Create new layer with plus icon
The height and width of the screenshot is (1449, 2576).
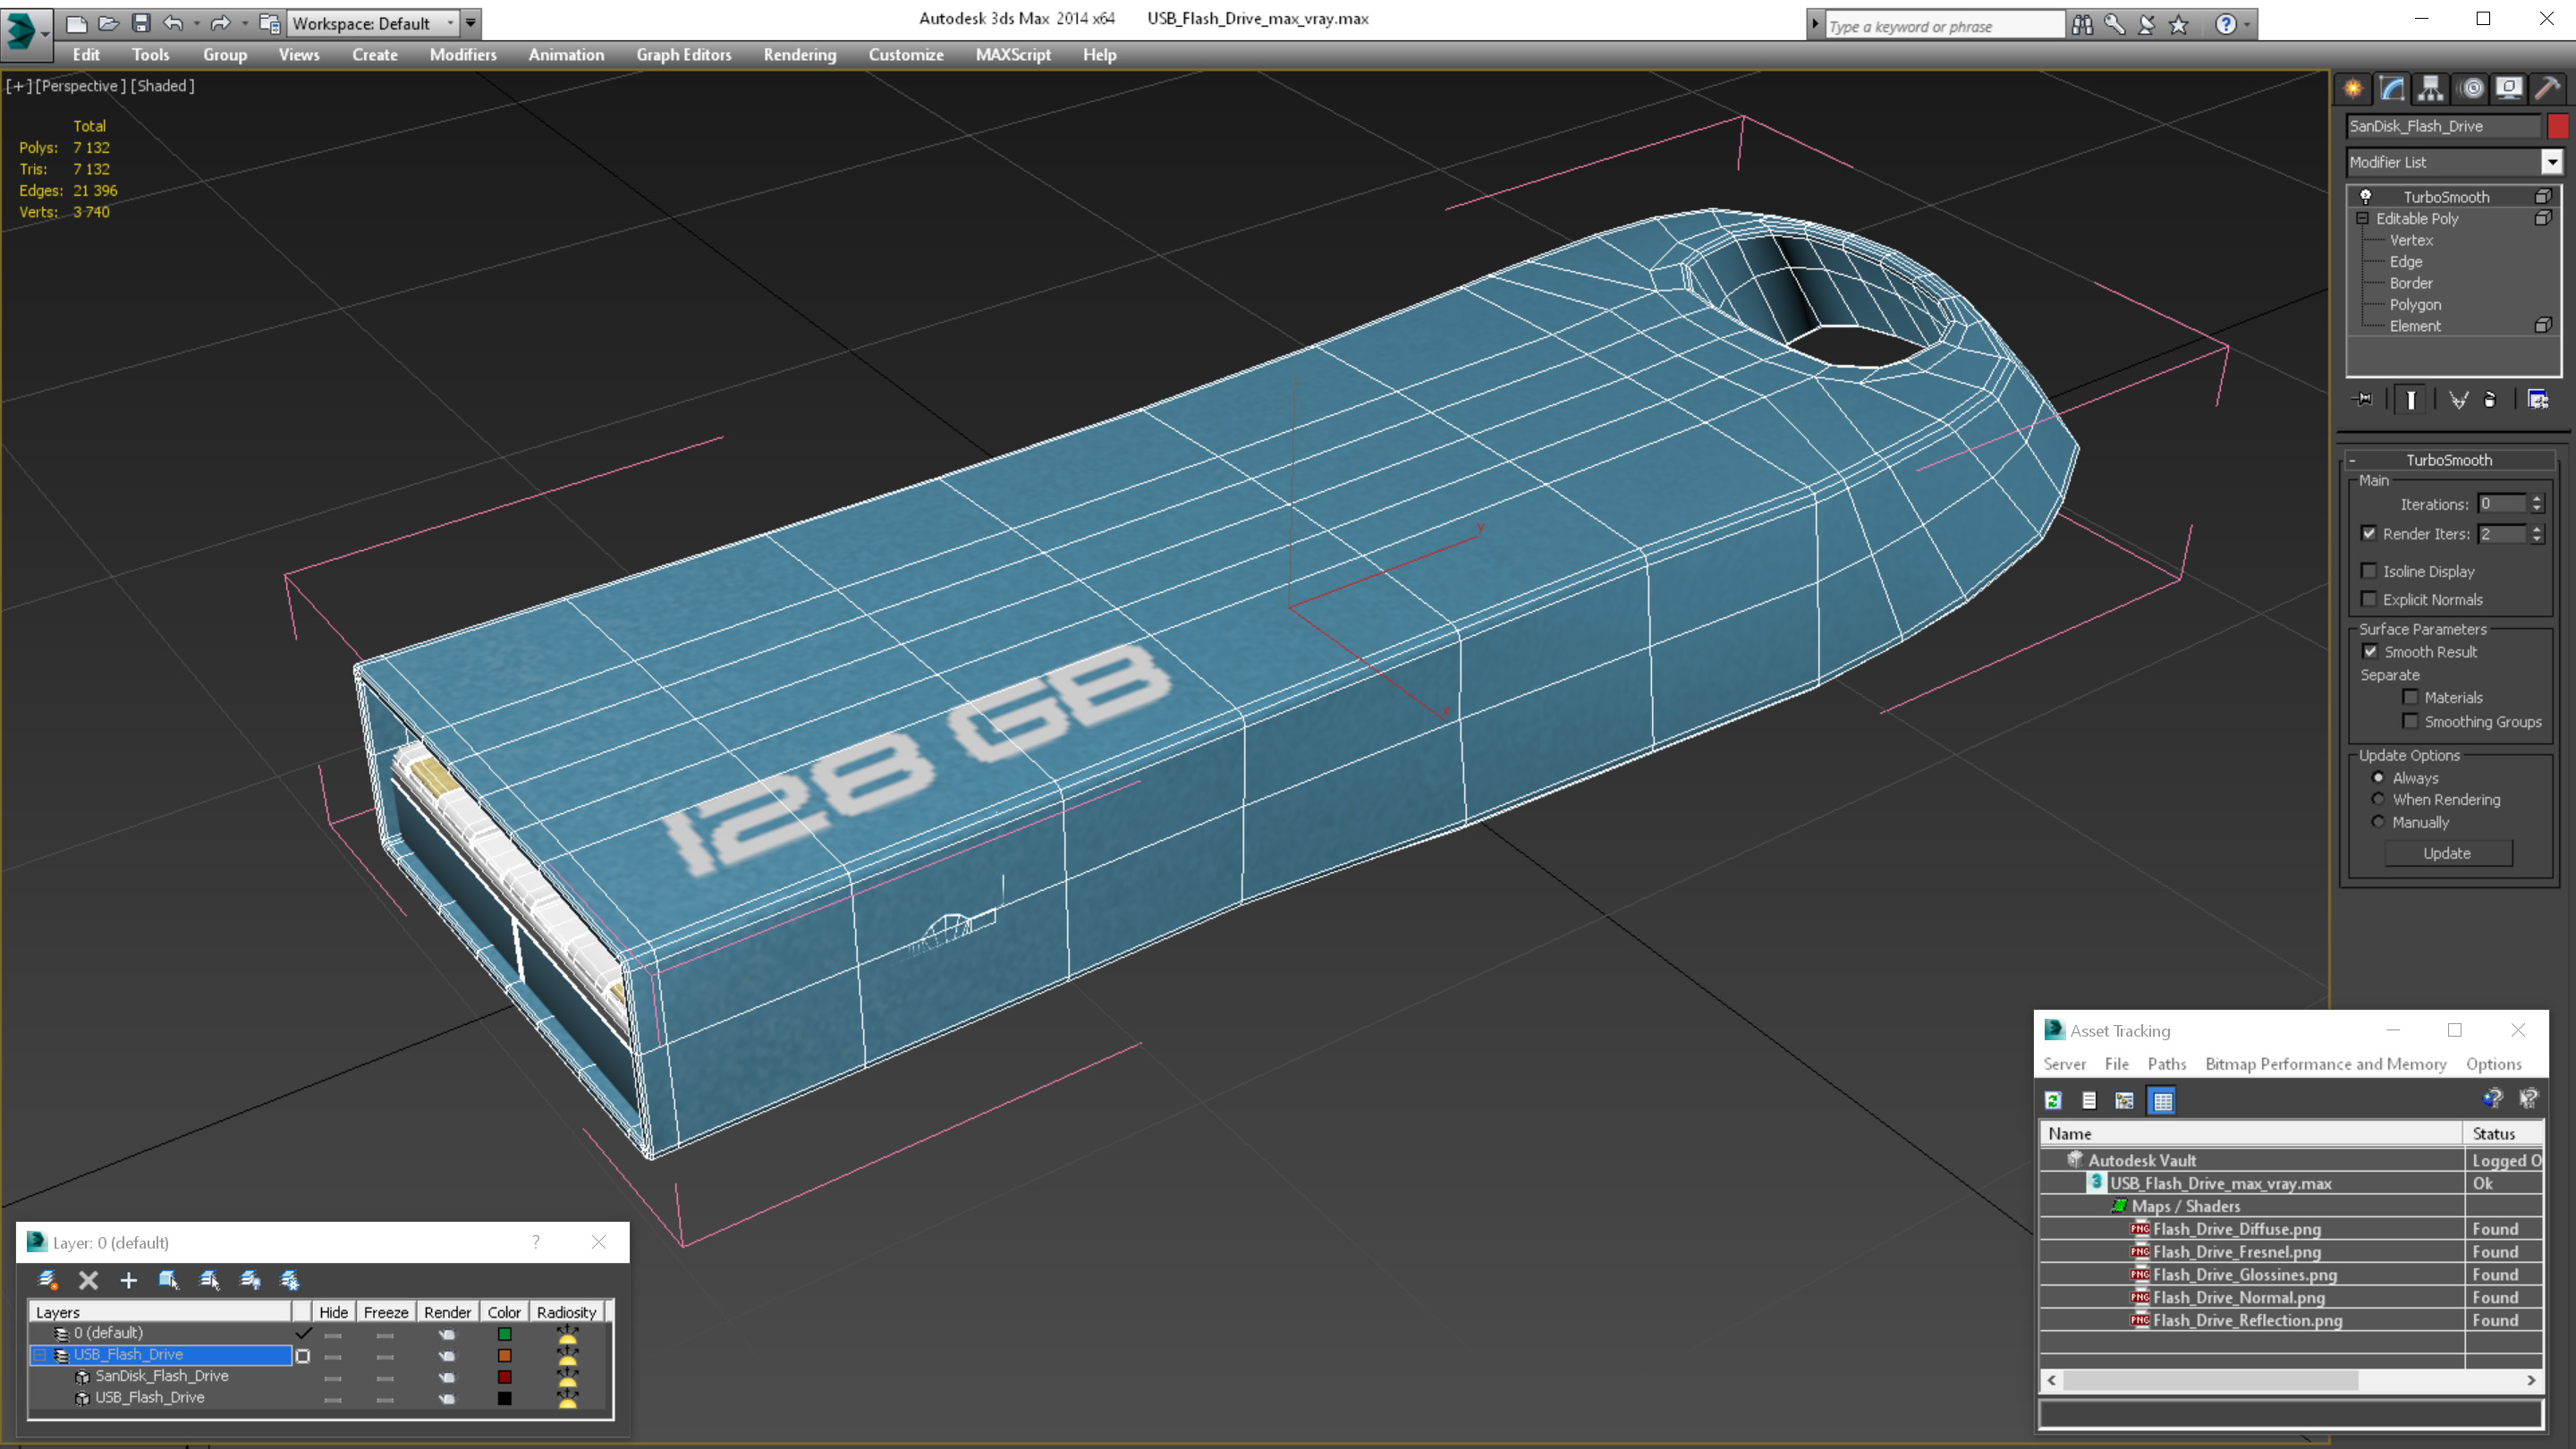(x=128, y=1280)
